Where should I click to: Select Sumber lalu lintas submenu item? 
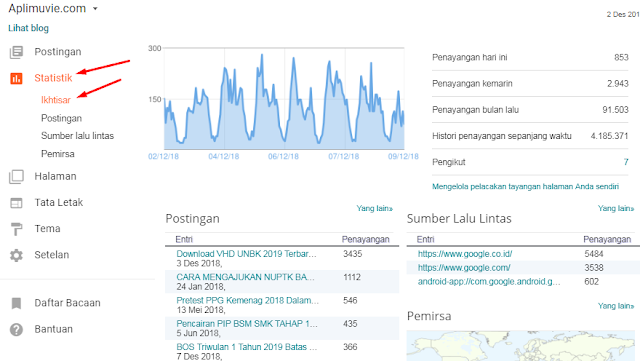pos(78,136)
